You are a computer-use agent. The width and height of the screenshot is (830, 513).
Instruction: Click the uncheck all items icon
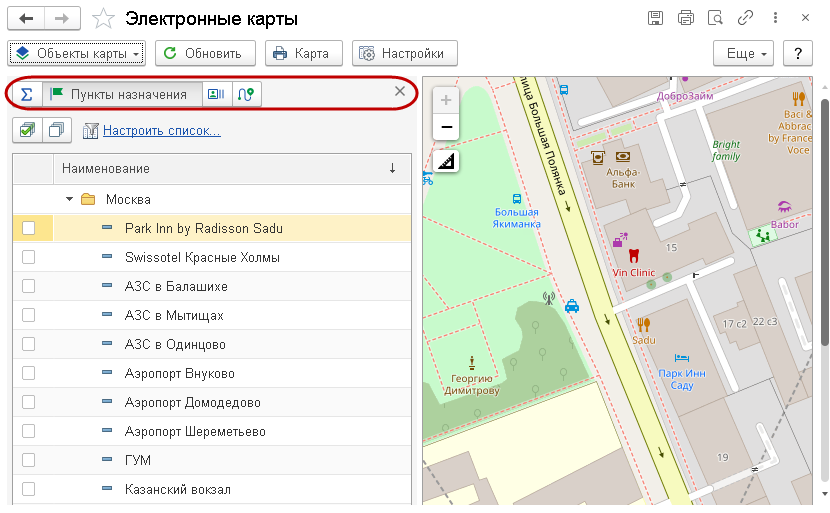(57, 130)
